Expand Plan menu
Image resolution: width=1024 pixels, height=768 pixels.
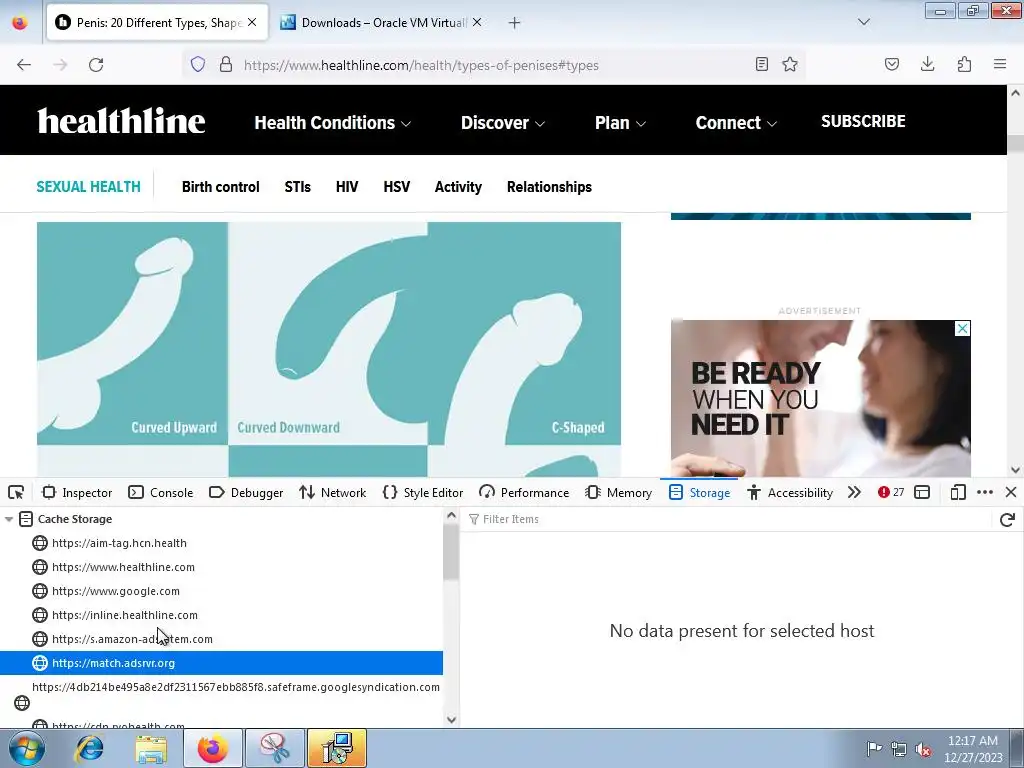click(x=620, y=123)
